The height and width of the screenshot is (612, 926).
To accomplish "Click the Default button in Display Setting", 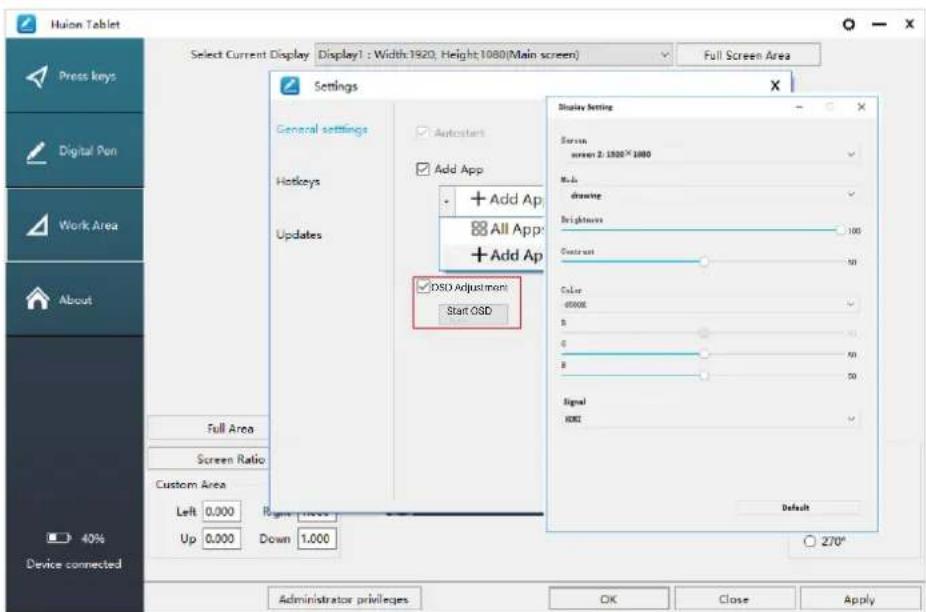I will pyautogui.click(x=797, y=507).
